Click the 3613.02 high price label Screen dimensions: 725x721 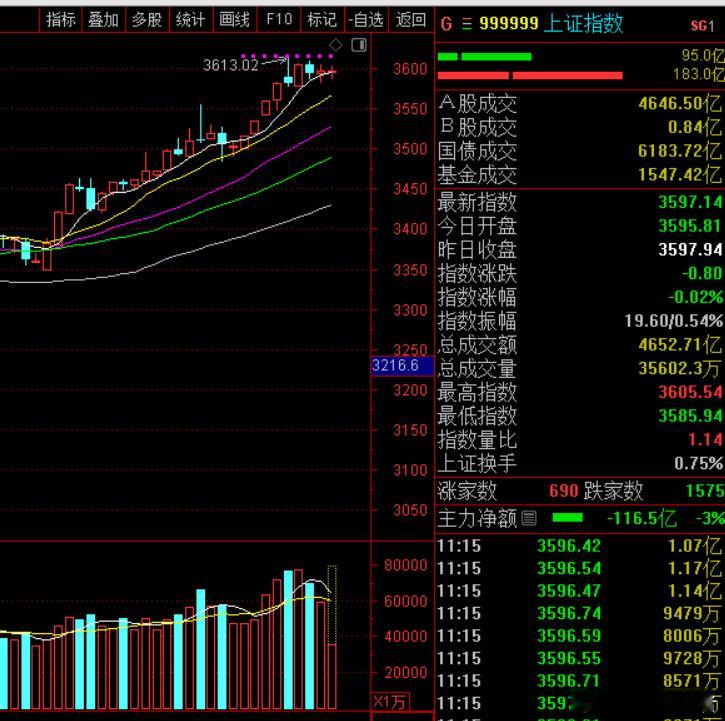coord(231,65)
